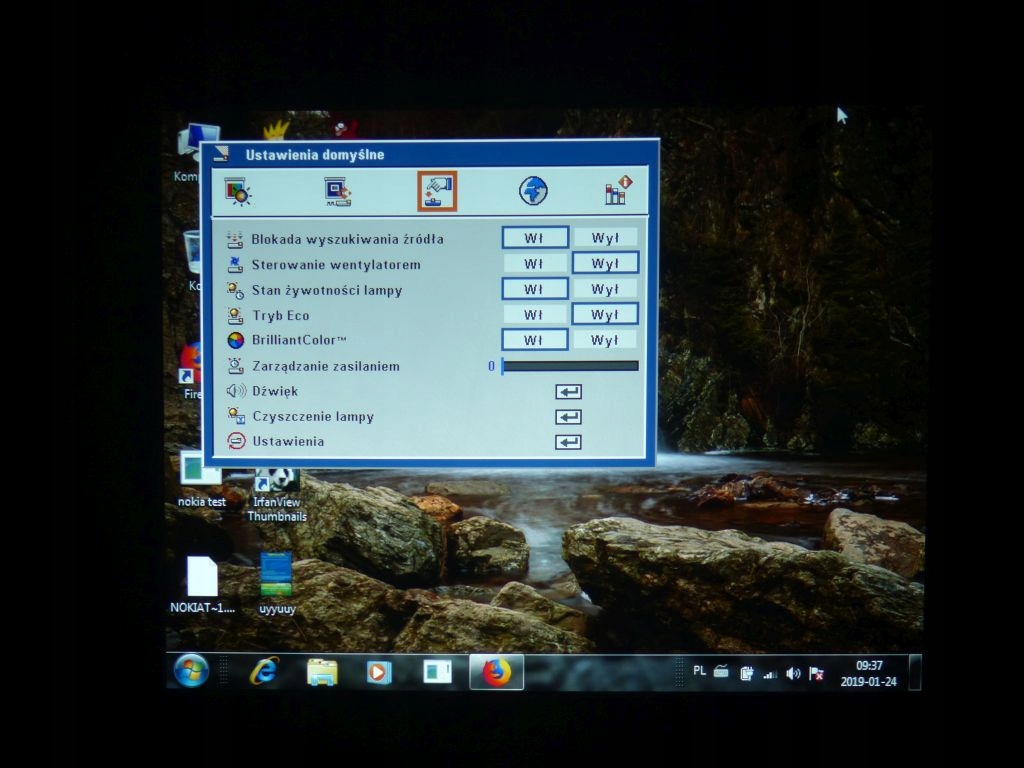Turn on Tryb Eco
1024x768 pixels.
[x=533, y=313]
